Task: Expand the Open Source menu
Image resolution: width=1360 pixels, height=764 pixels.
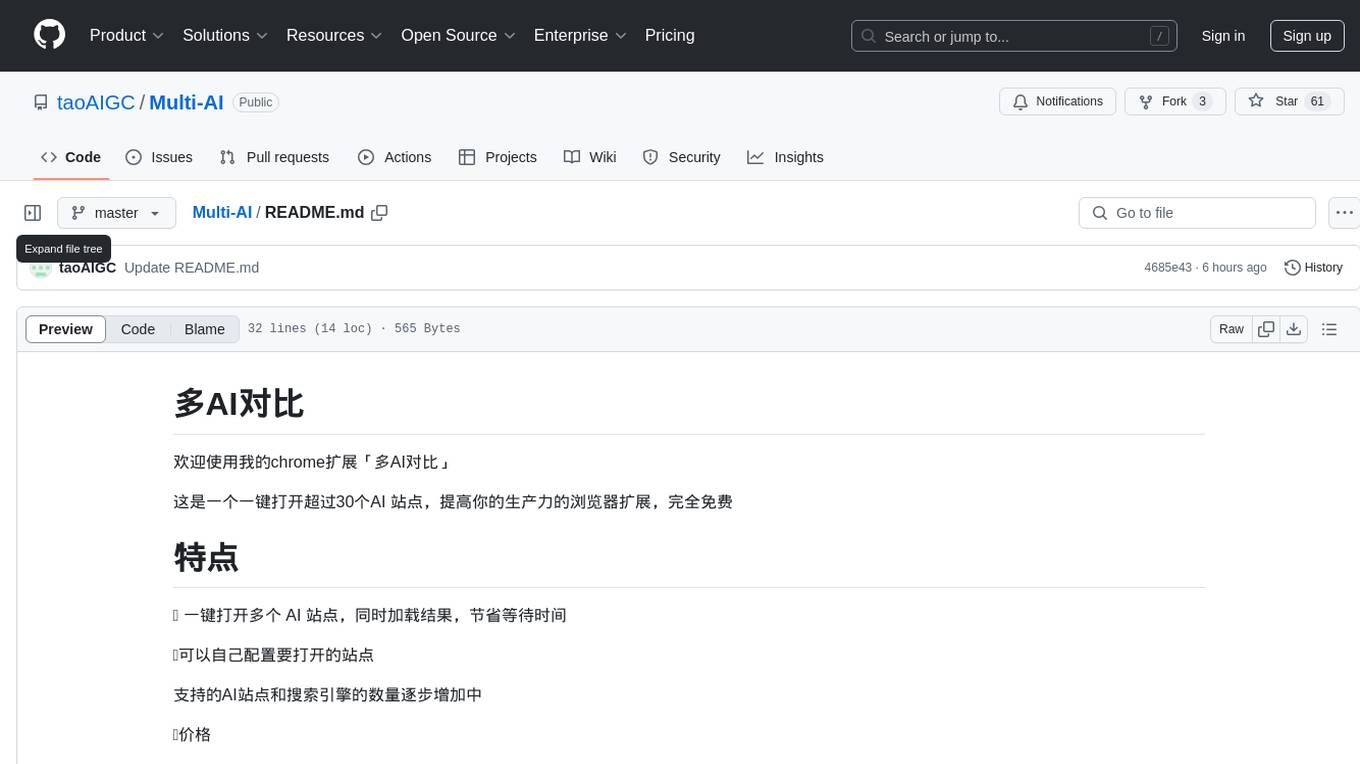Action: [458, 35]
